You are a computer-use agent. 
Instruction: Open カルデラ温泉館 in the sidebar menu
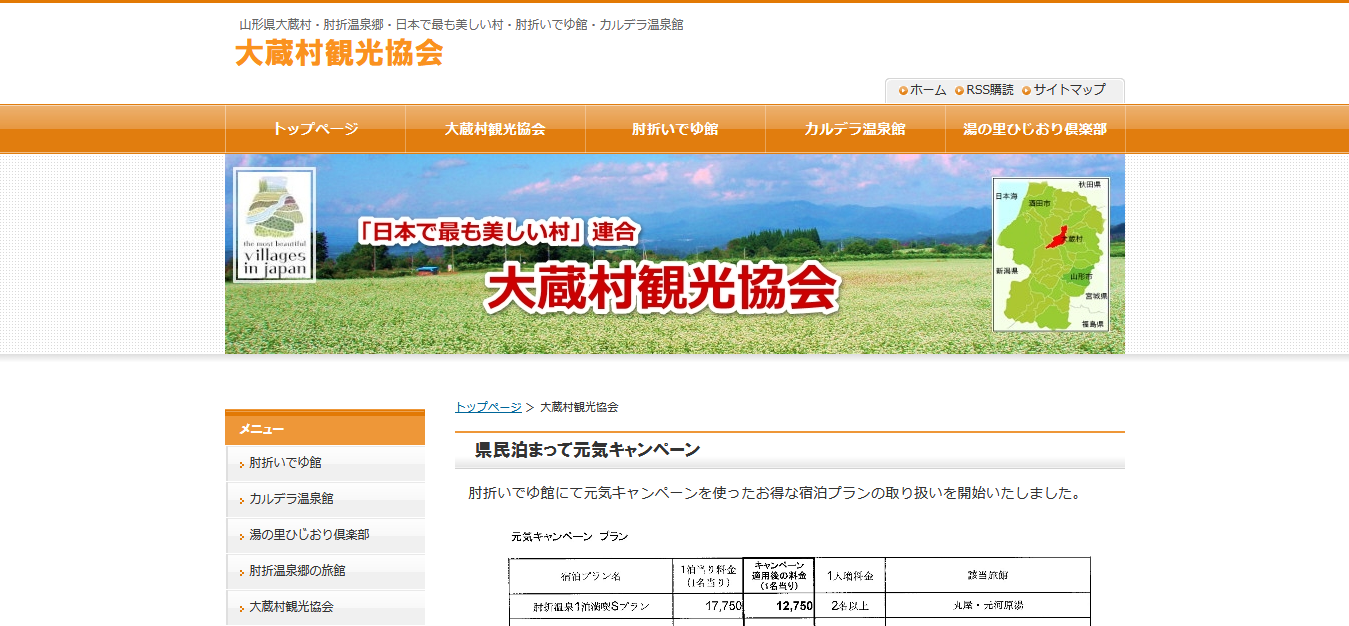pos(325,499)
